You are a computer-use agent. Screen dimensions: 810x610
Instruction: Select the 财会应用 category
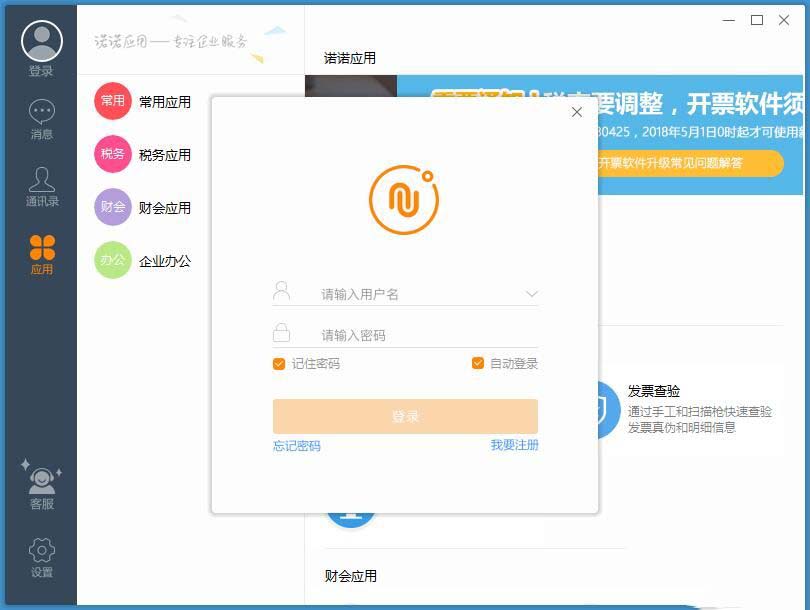143,207
